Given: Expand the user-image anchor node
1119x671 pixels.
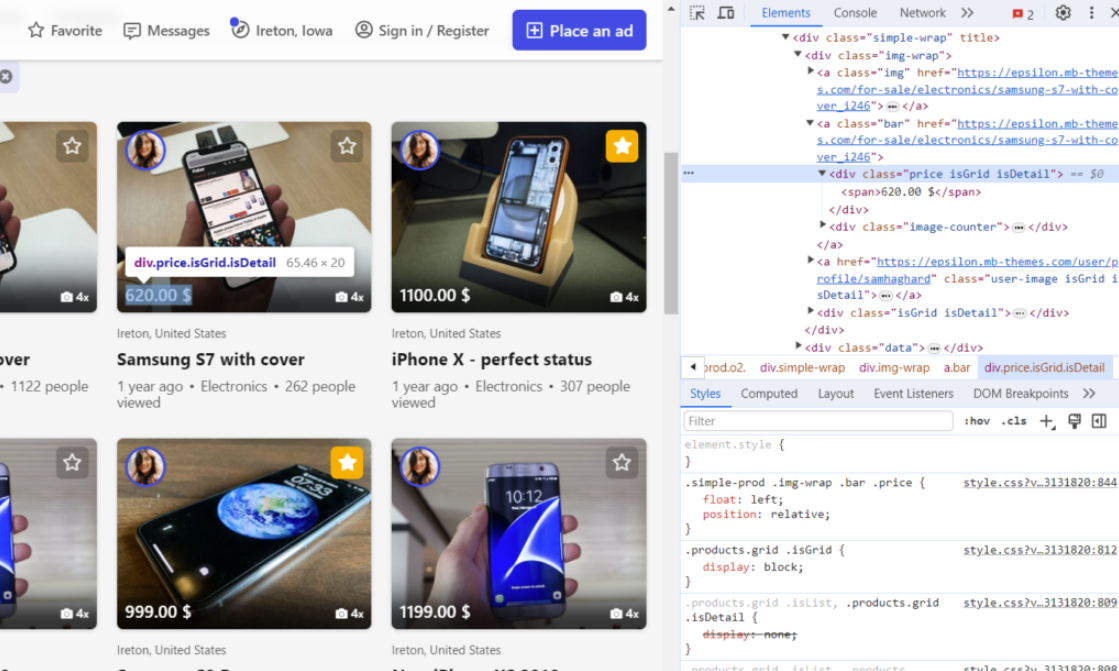Looking at the screenshot, I should click(x=810, y=261).
